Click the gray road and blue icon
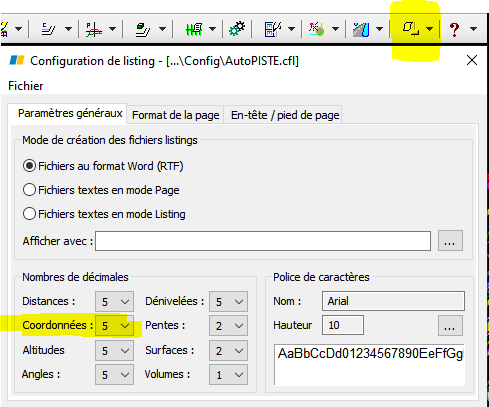This screenshot has width=489, height=407. pos(361,29)
